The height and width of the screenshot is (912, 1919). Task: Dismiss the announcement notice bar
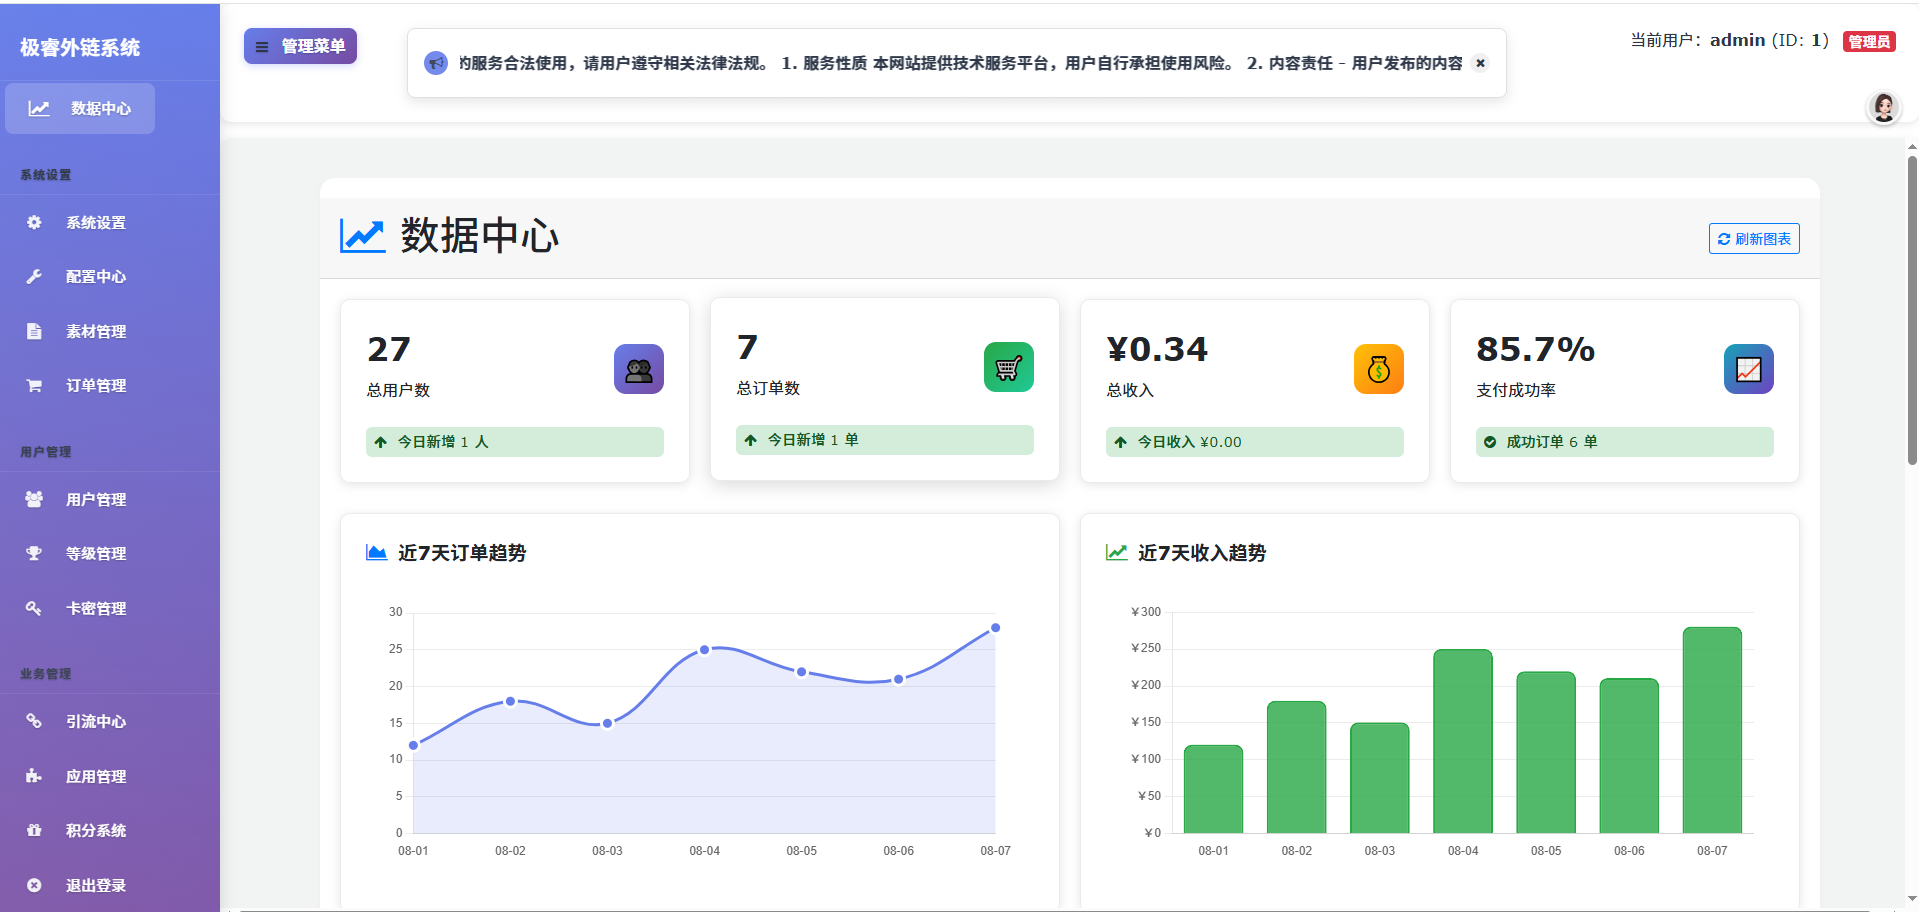1481,63
